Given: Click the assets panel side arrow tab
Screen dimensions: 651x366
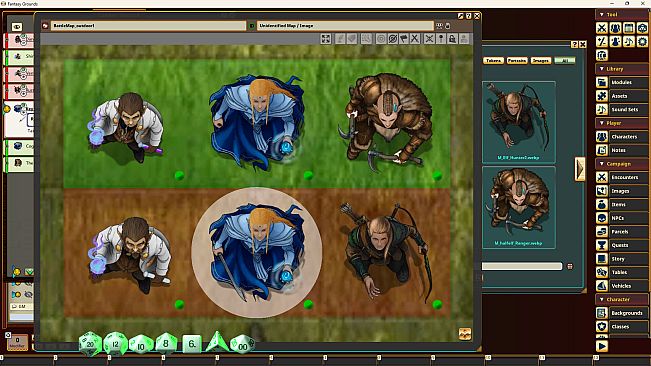Looking at the screenshot, I should coord(580,169).
